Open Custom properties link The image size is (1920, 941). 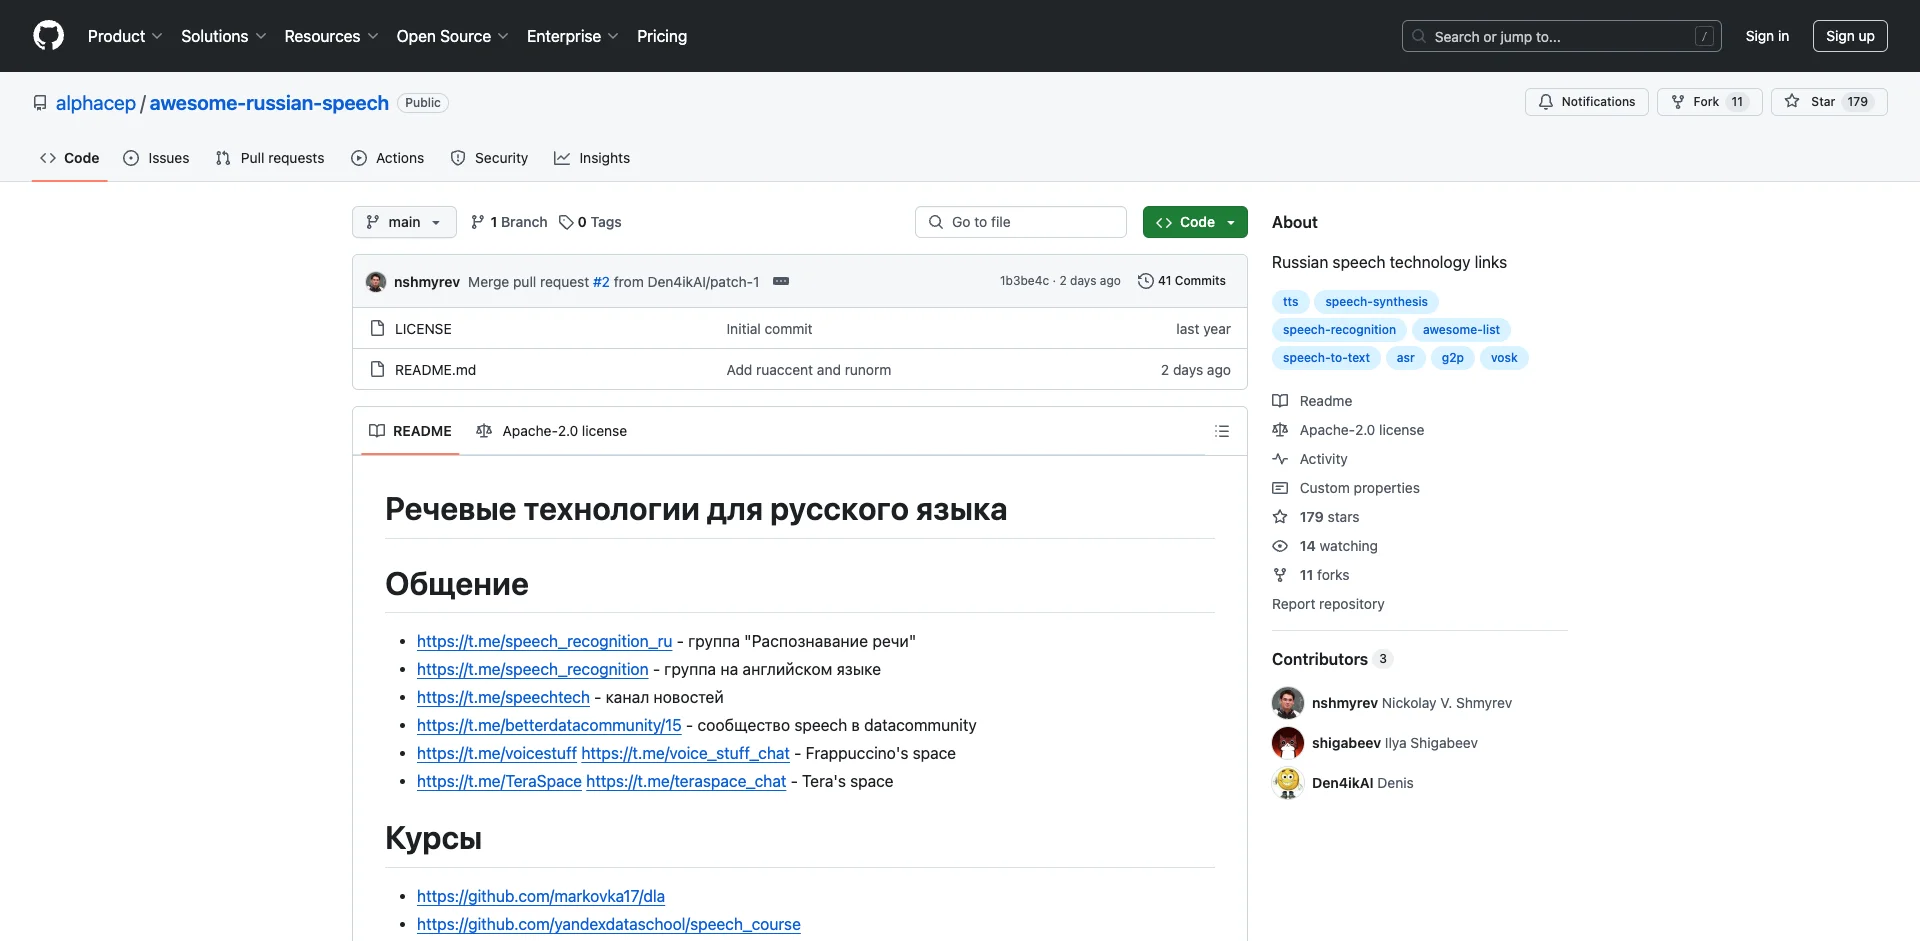click(x=1346, y=488)
